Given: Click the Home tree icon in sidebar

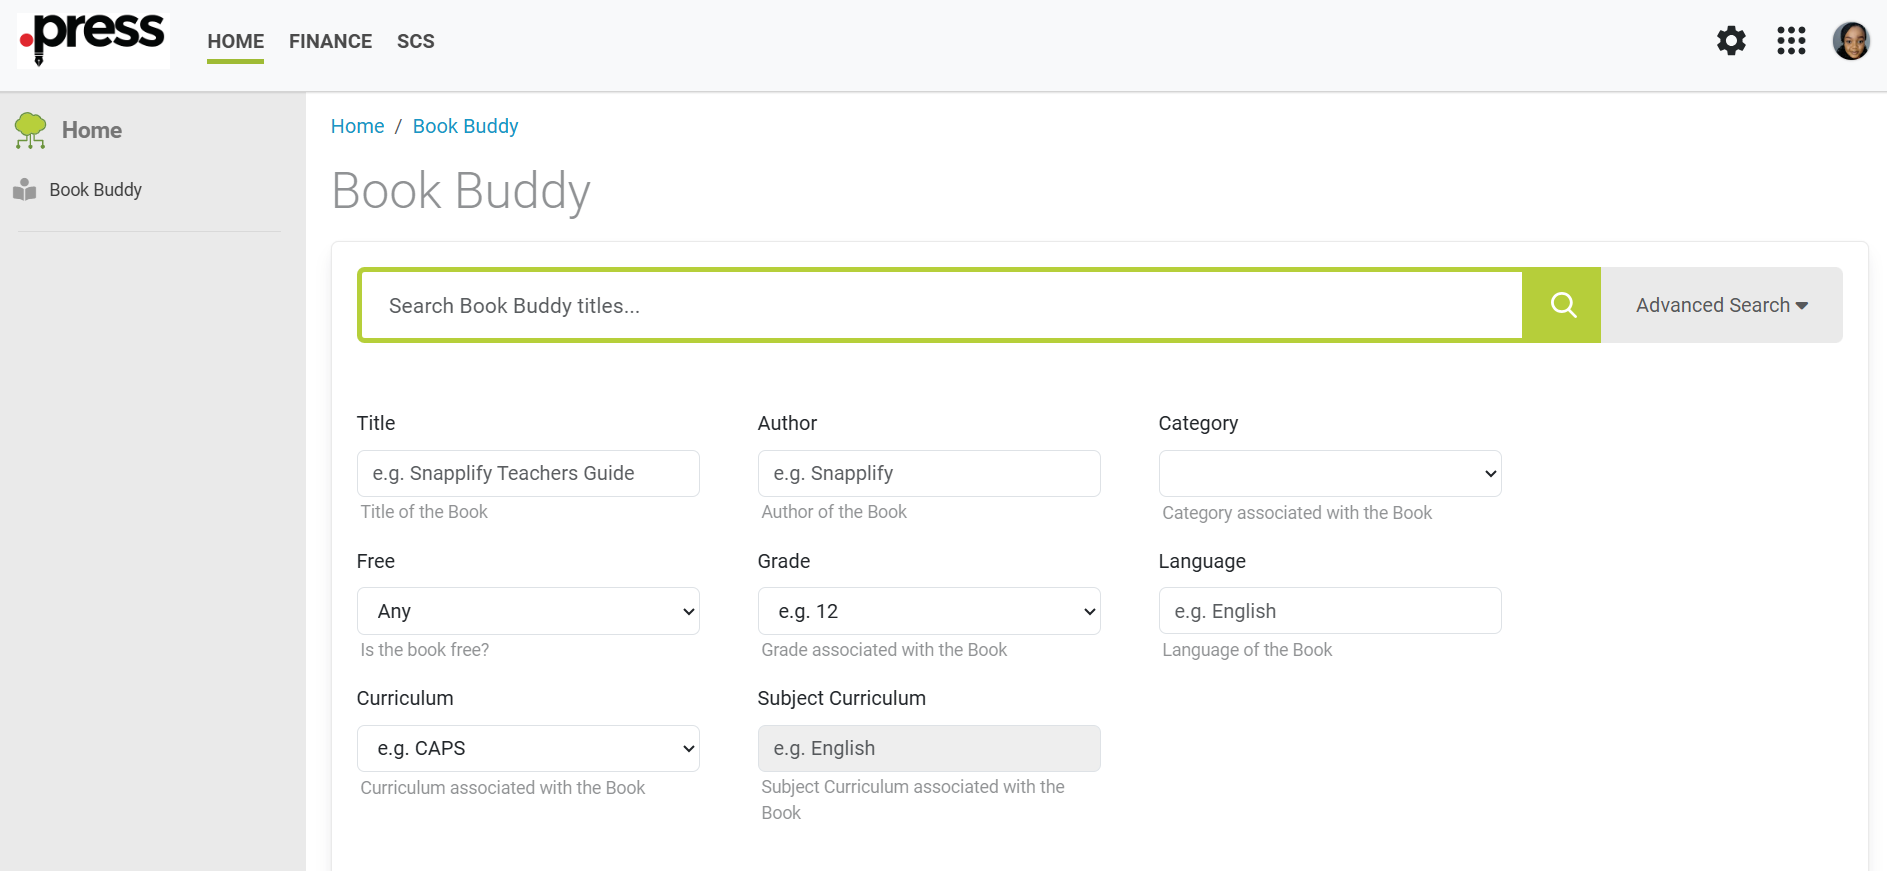Looking at the screenshot, I should pyautogui.click(x=31, y=130).
